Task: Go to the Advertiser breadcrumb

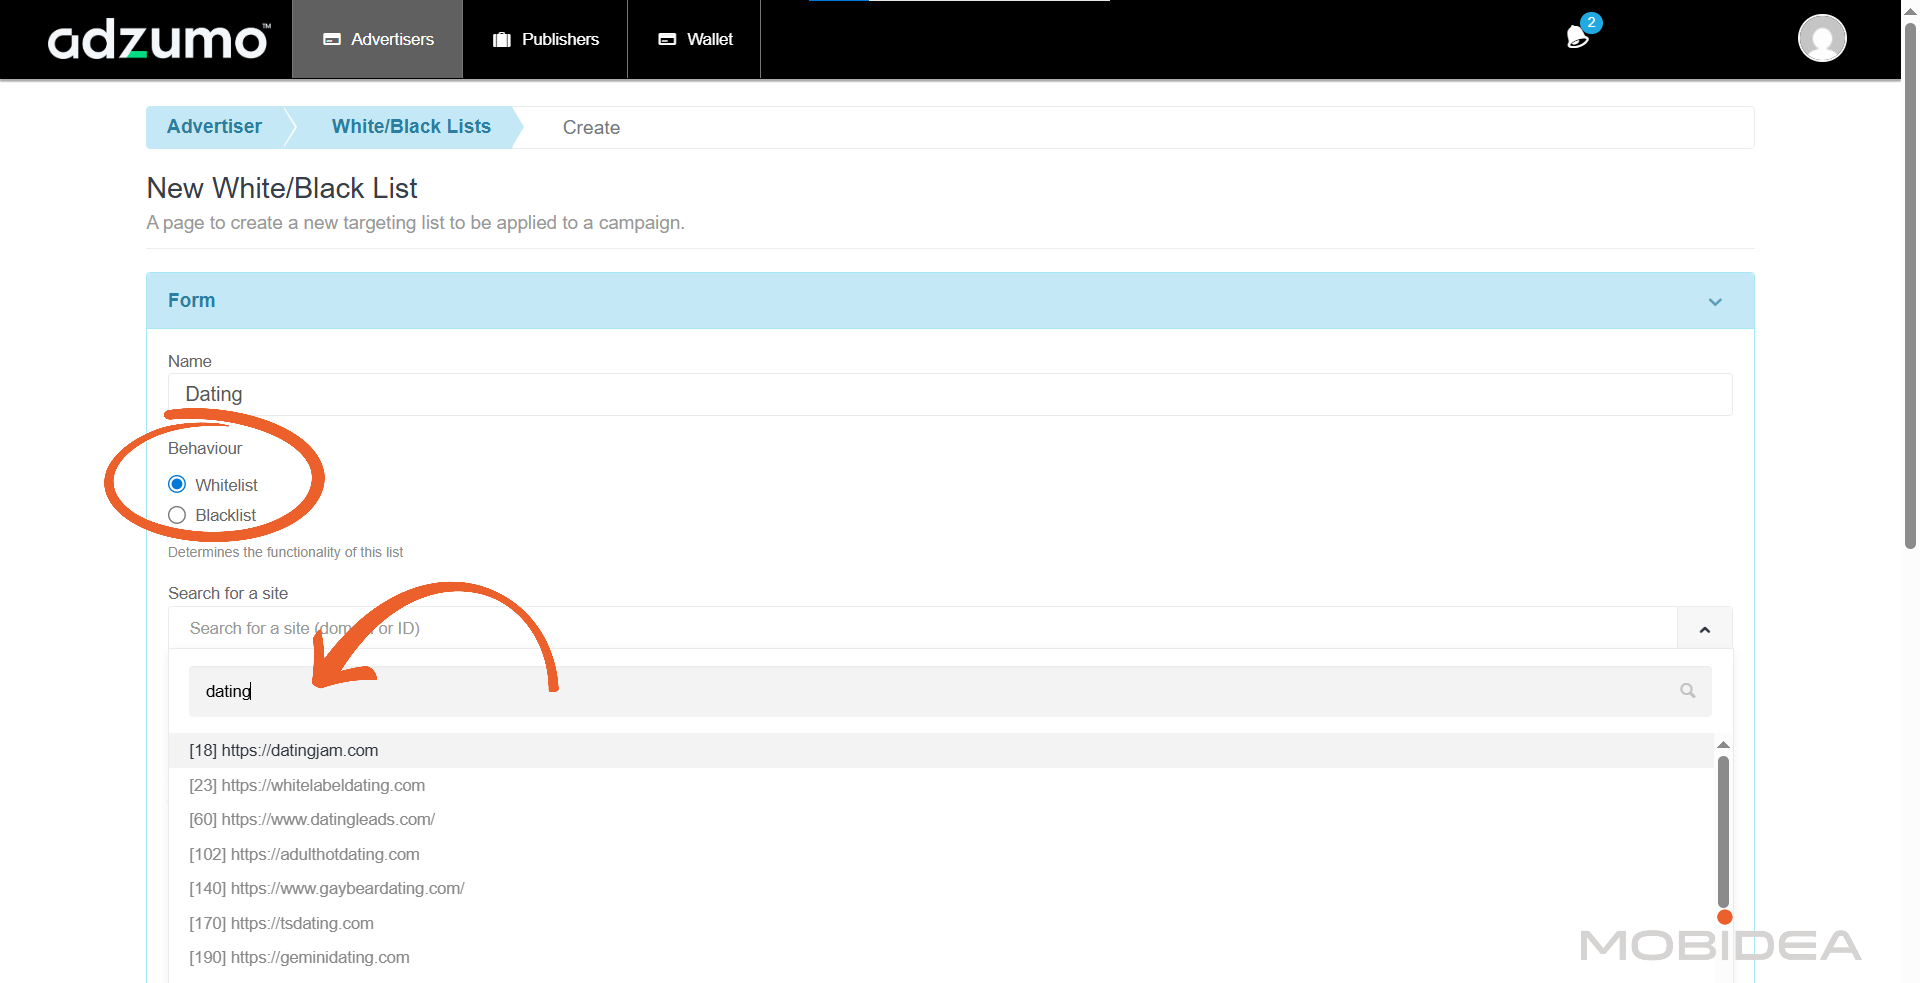Action: pos(214,127)
